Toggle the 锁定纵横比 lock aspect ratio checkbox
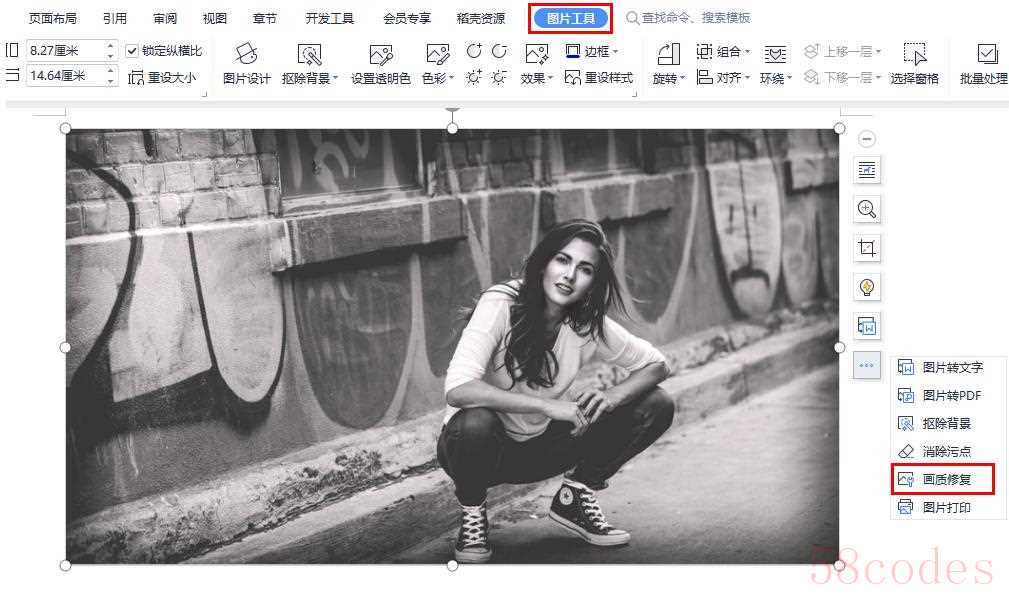 [132, 51]
